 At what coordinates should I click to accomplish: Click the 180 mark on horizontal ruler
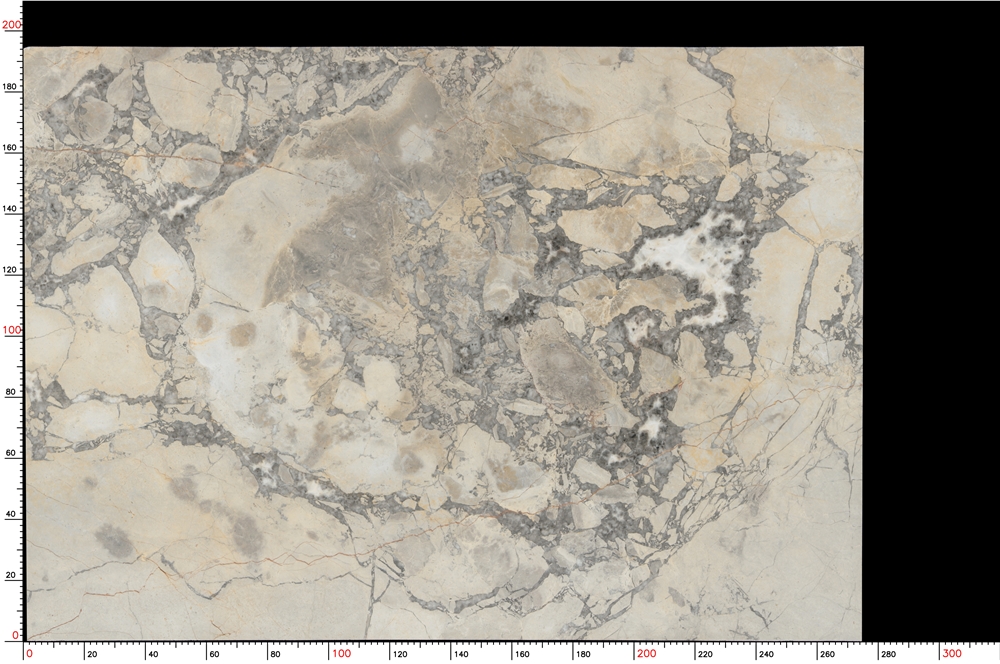pyautogui.click(x=583, y=654)
